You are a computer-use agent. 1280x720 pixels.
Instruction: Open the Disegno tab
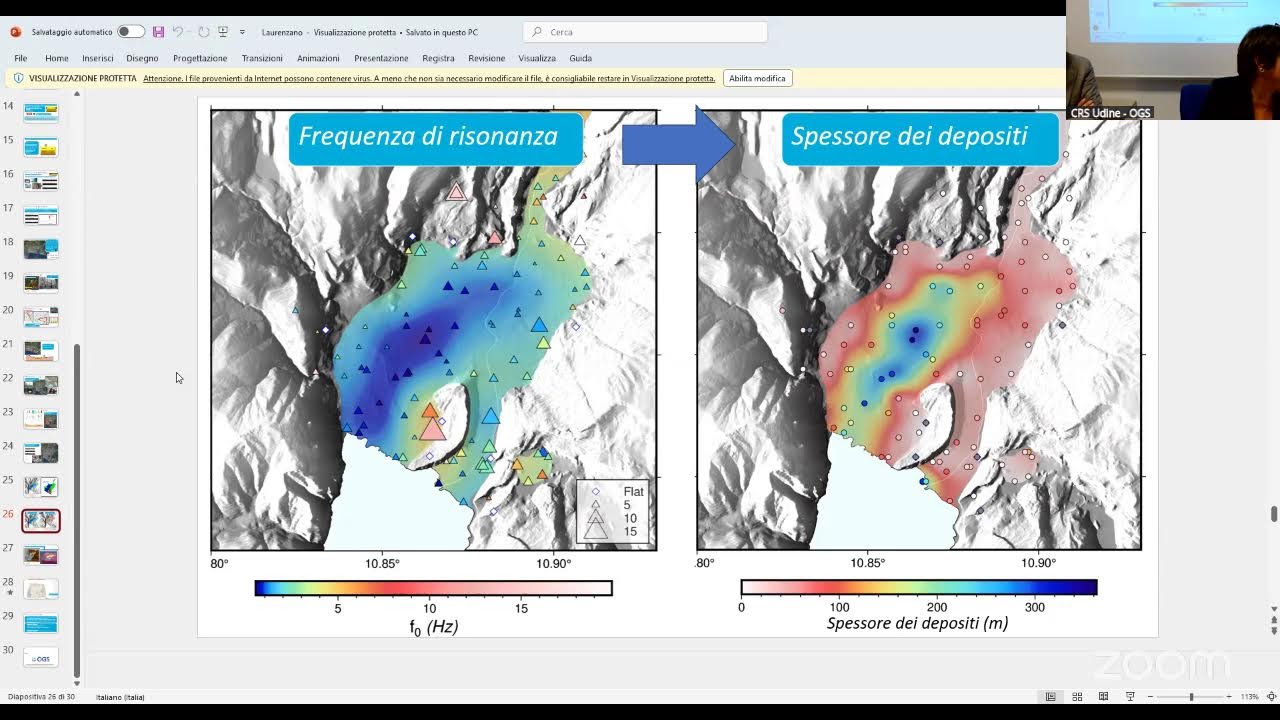142,58
